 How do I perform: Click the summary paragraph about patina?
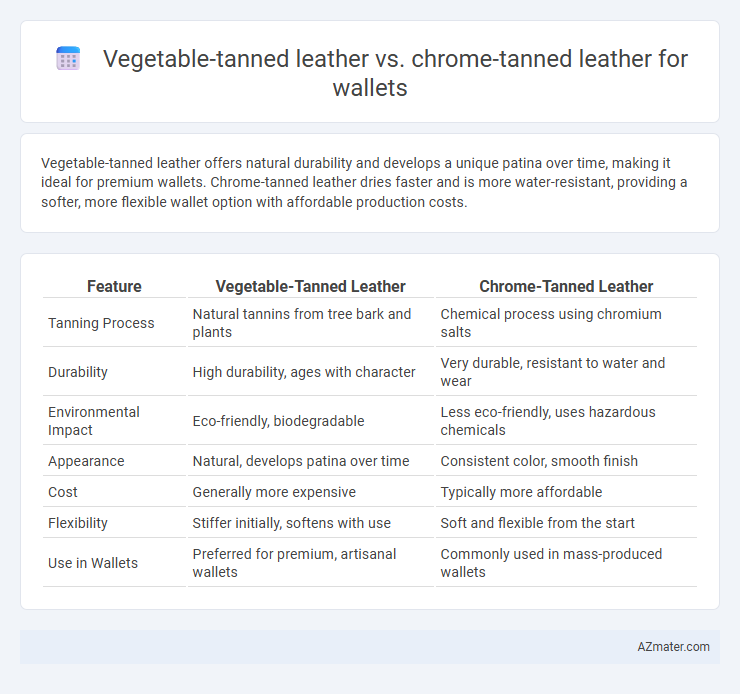[x=364, y=183]
